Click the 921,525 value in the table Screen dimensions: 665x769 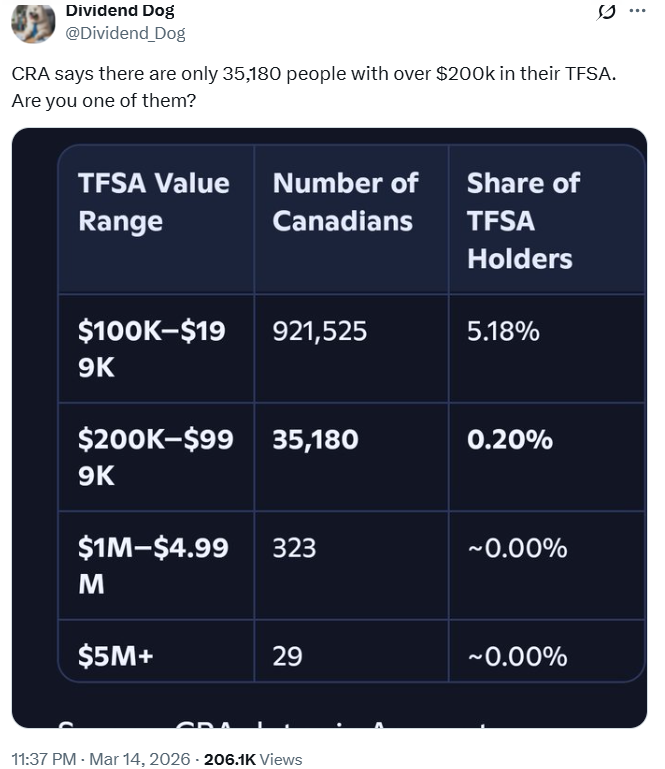(320, 331)
